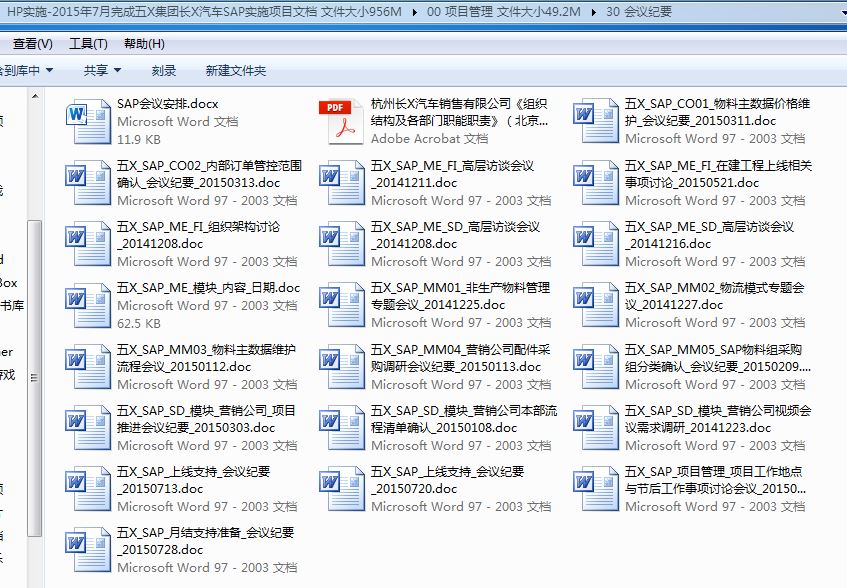Select the ME_模块_内容_日期.doc file icon
Image resolution: width=847 pixels, height=588 pixels.
[88, 305]
